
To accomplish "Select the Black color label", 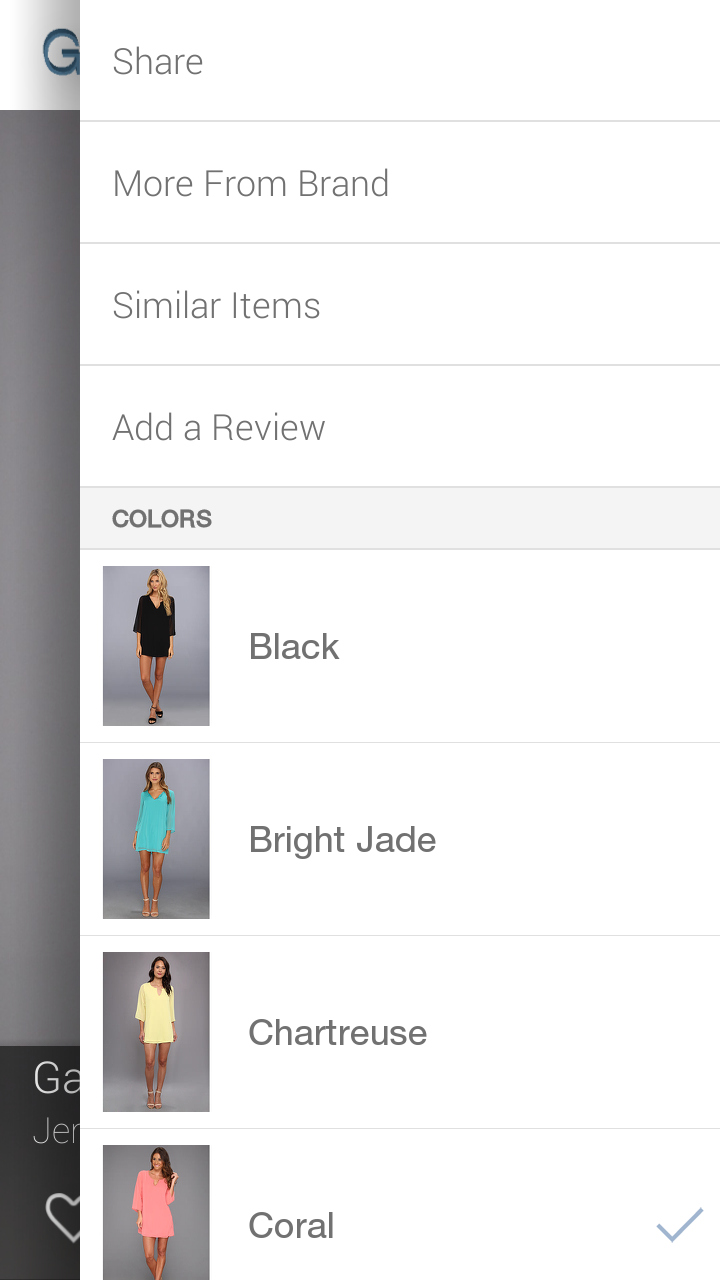I will (x=294, y=646).
